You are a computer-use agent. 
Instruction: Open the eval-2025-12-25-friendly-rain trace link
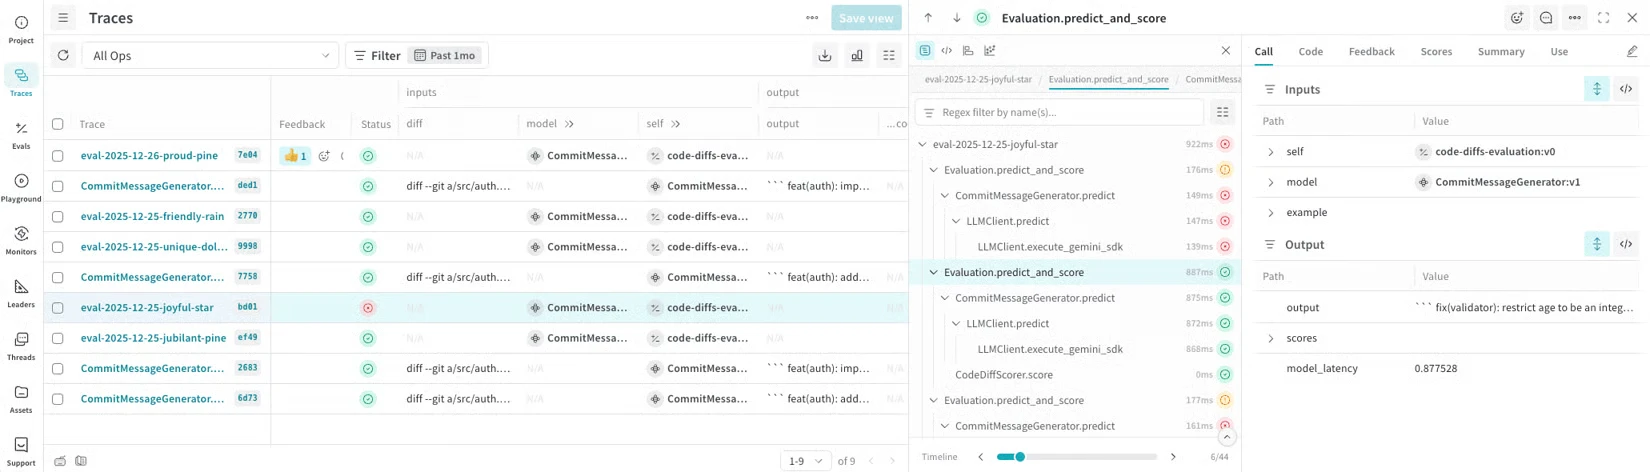pos(152,216)
